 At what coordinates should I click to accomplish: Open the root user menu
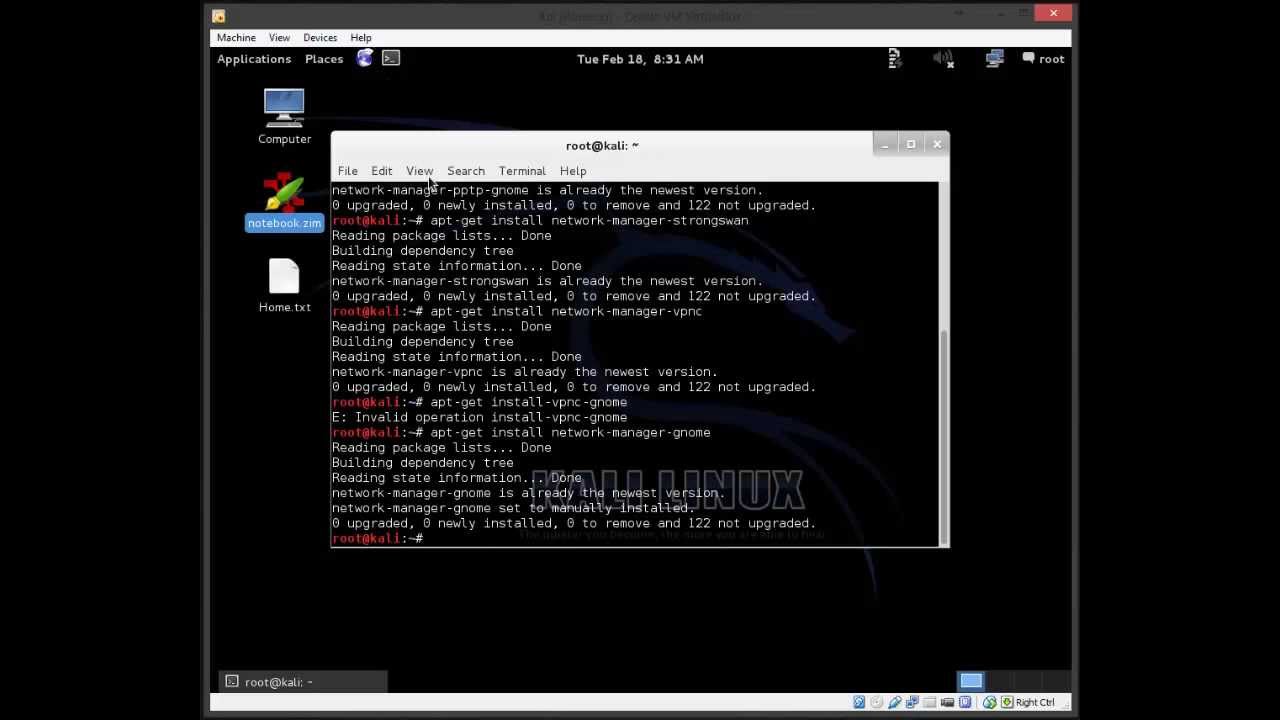(x=1043, y=59)
